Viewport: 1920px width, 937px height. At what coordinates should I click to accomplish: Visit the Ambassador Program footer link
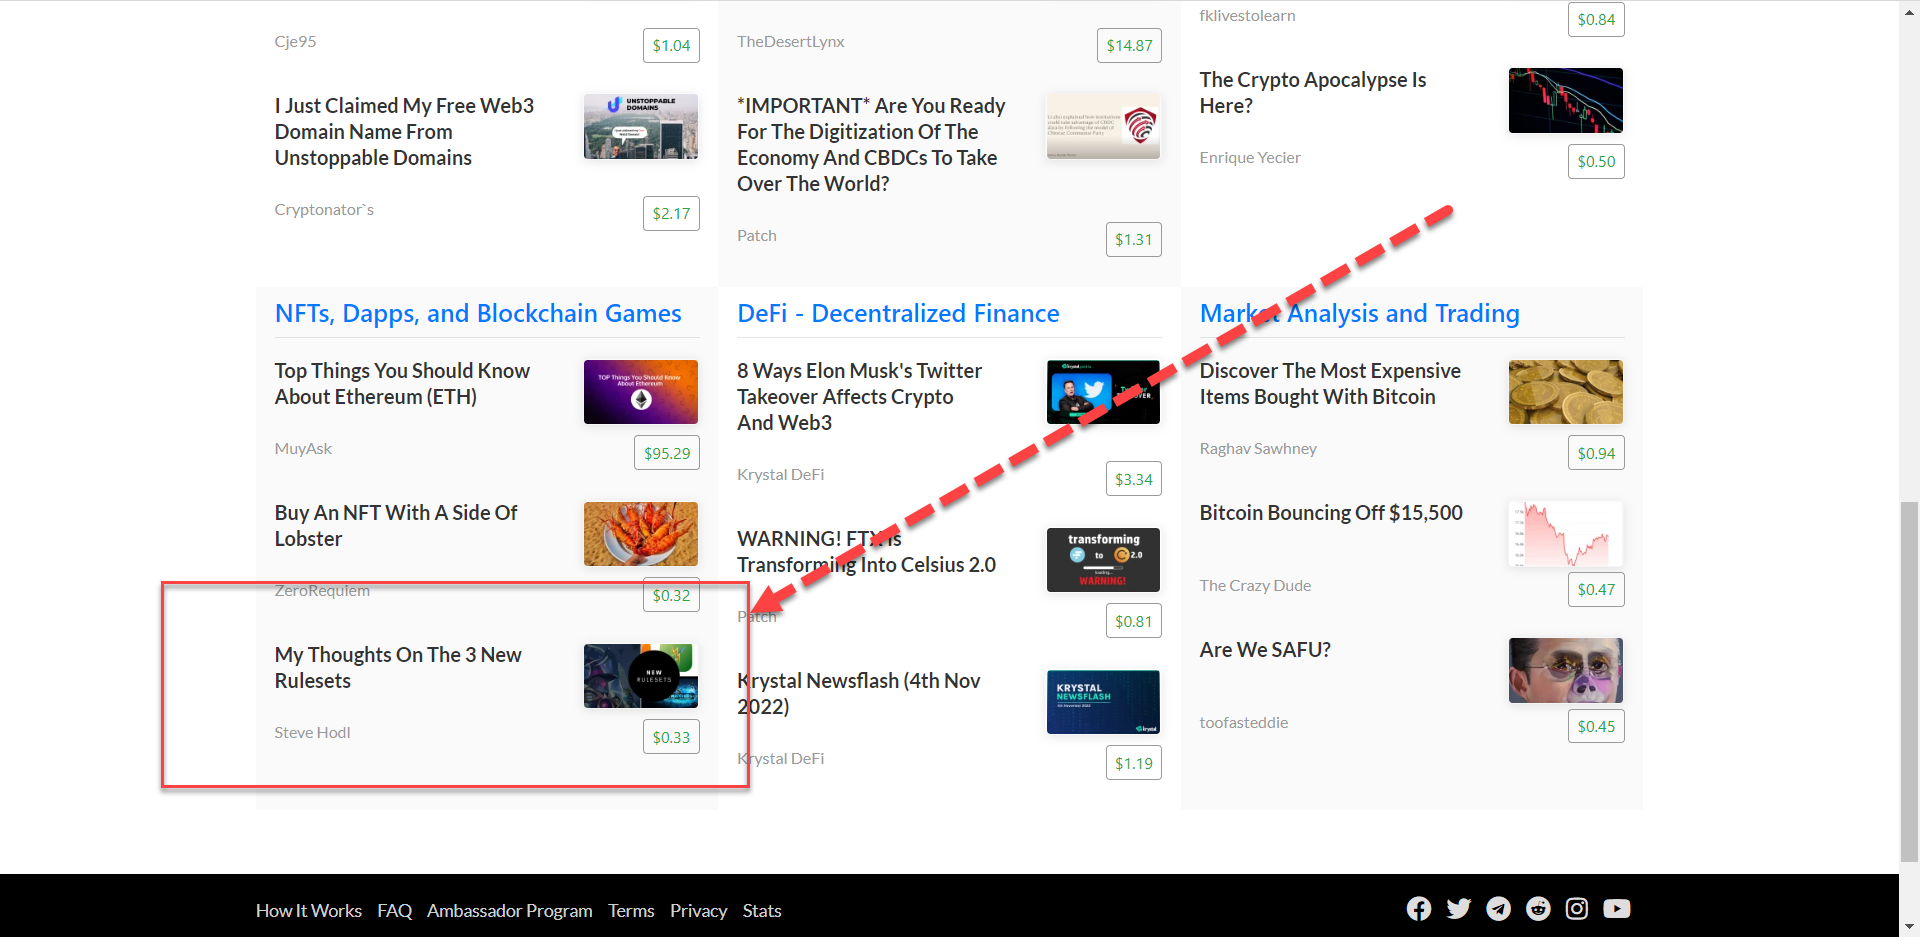pyautogui.click(x=510, y=911)
